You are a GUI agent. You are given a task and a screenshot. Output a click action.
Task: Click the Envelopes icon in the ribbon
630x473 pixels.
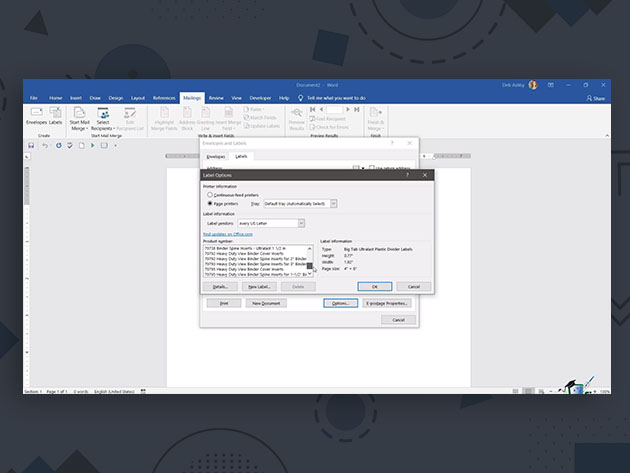(x=36, y=116)
